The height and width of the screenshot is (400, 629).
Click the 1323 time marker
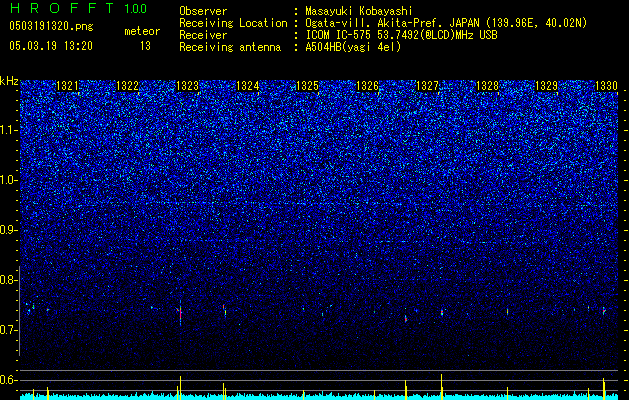point(187,86)
